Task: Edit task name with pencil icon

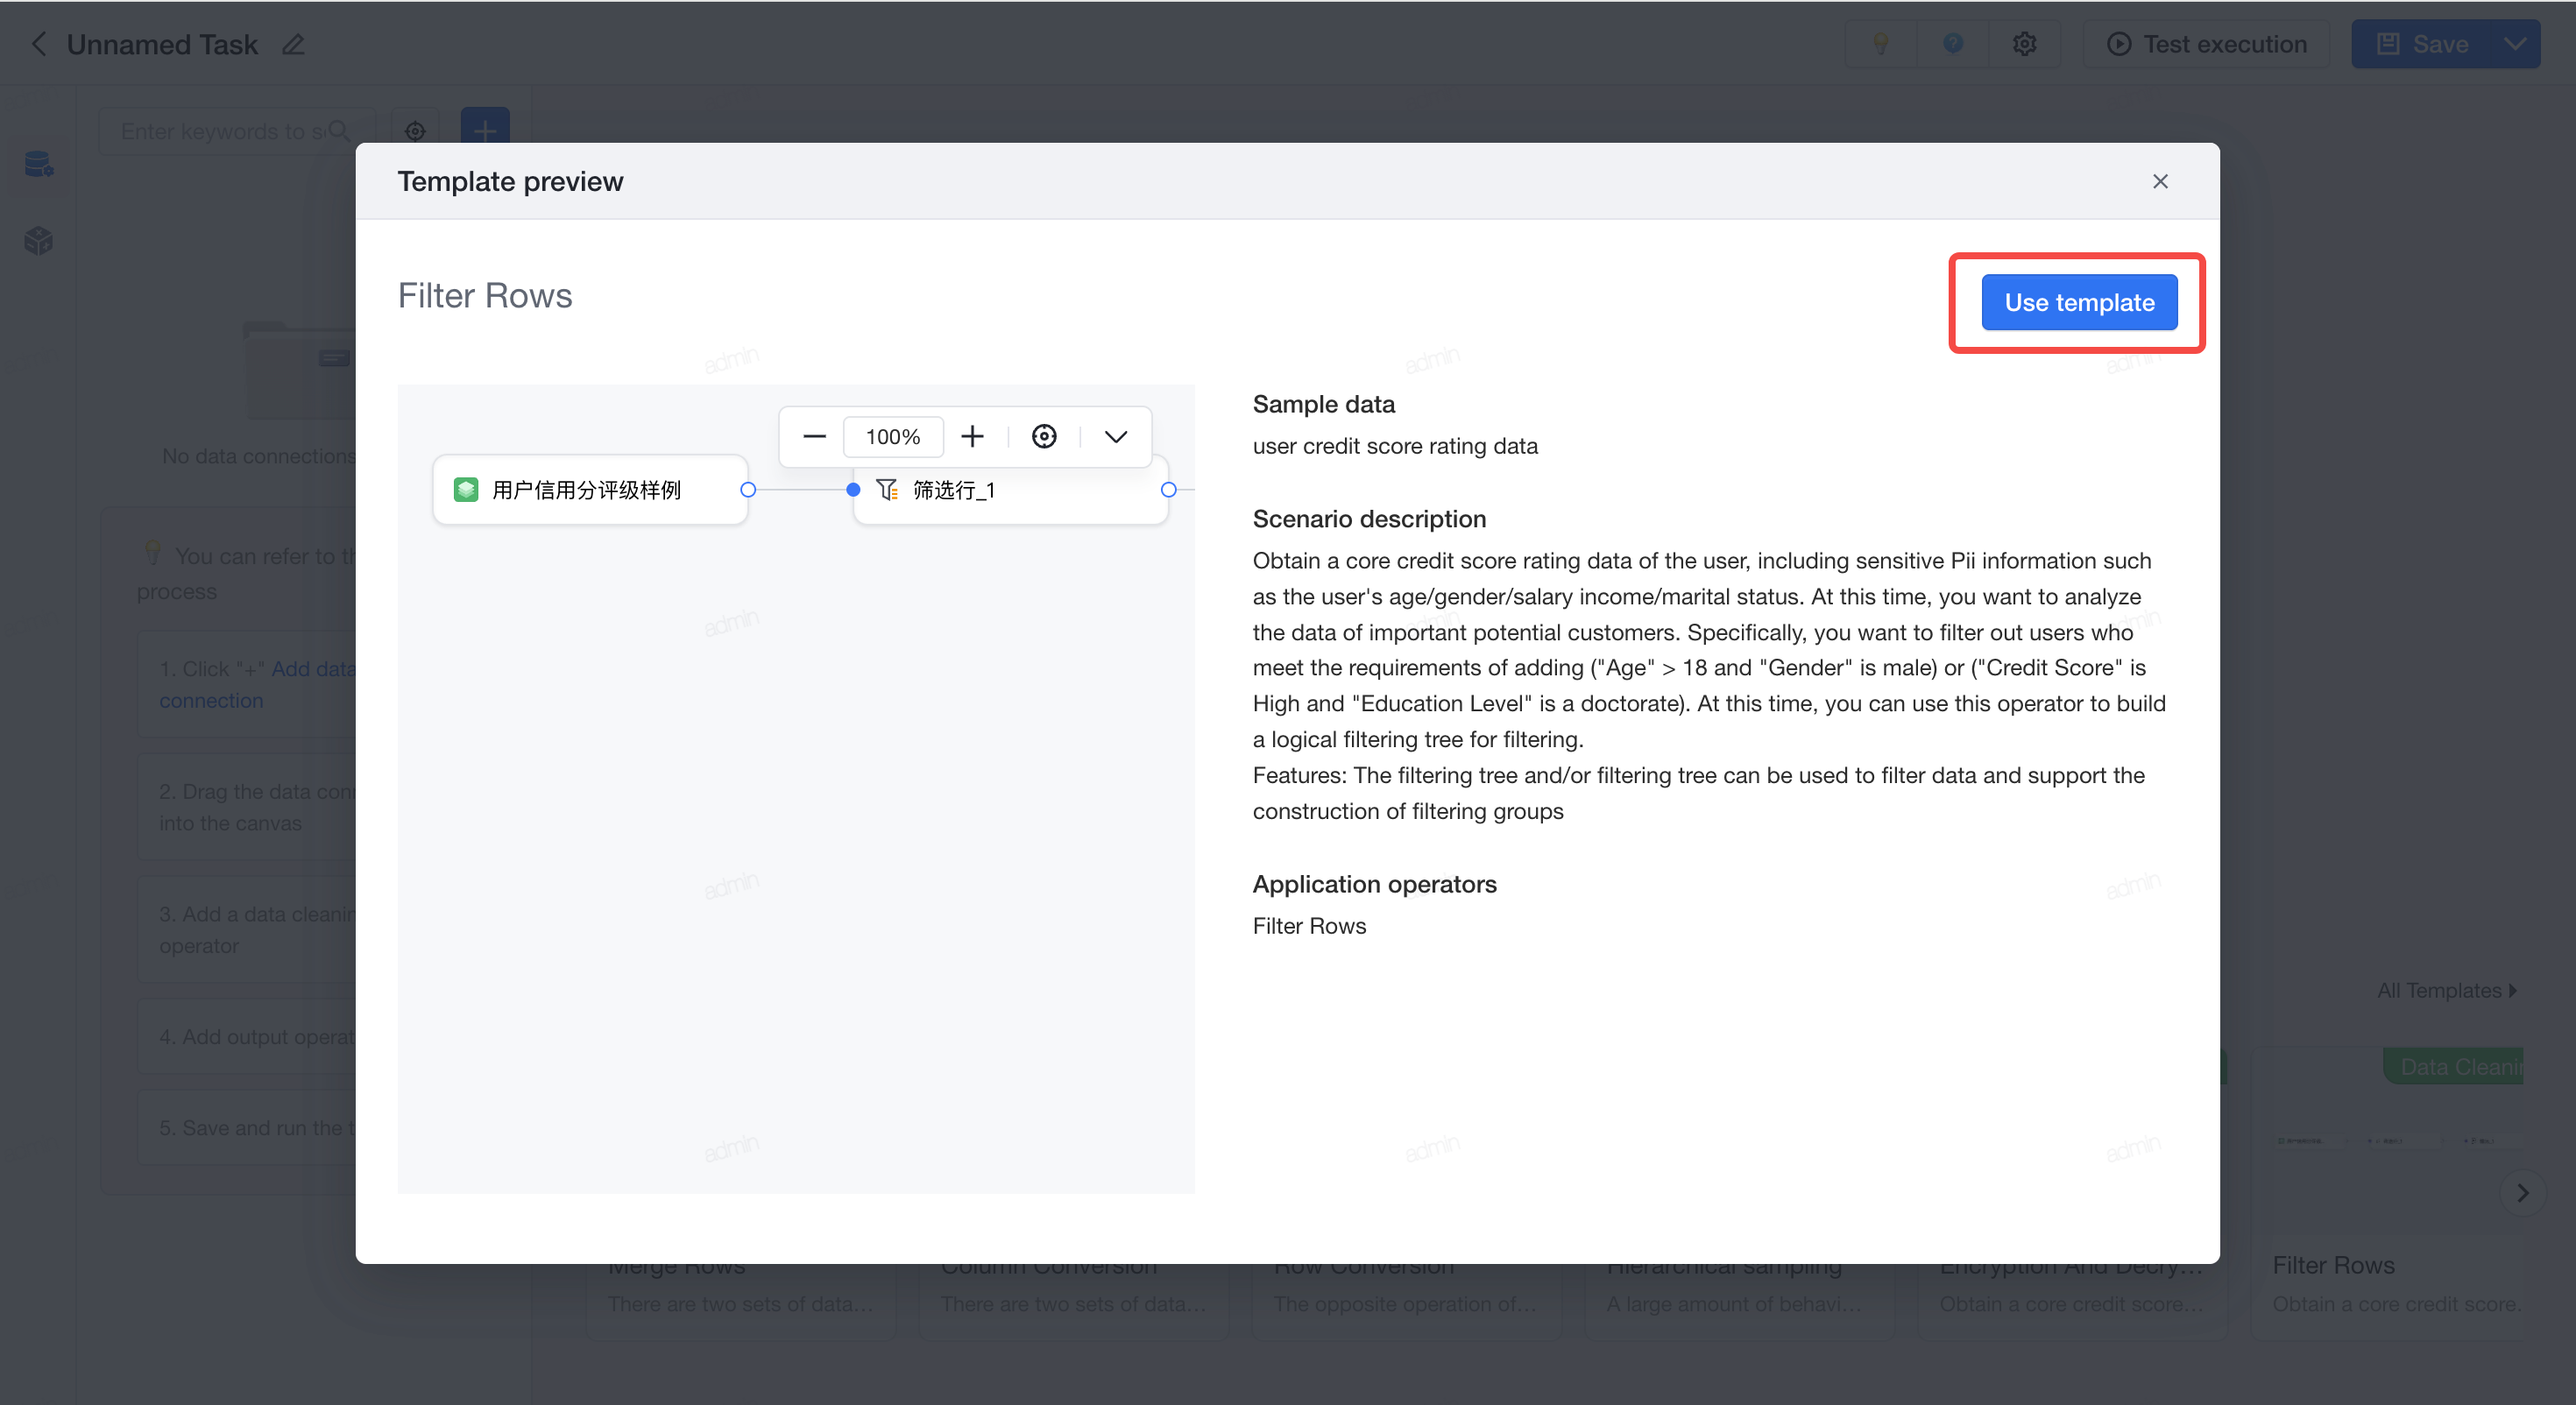Action: [x=293, y=44]
